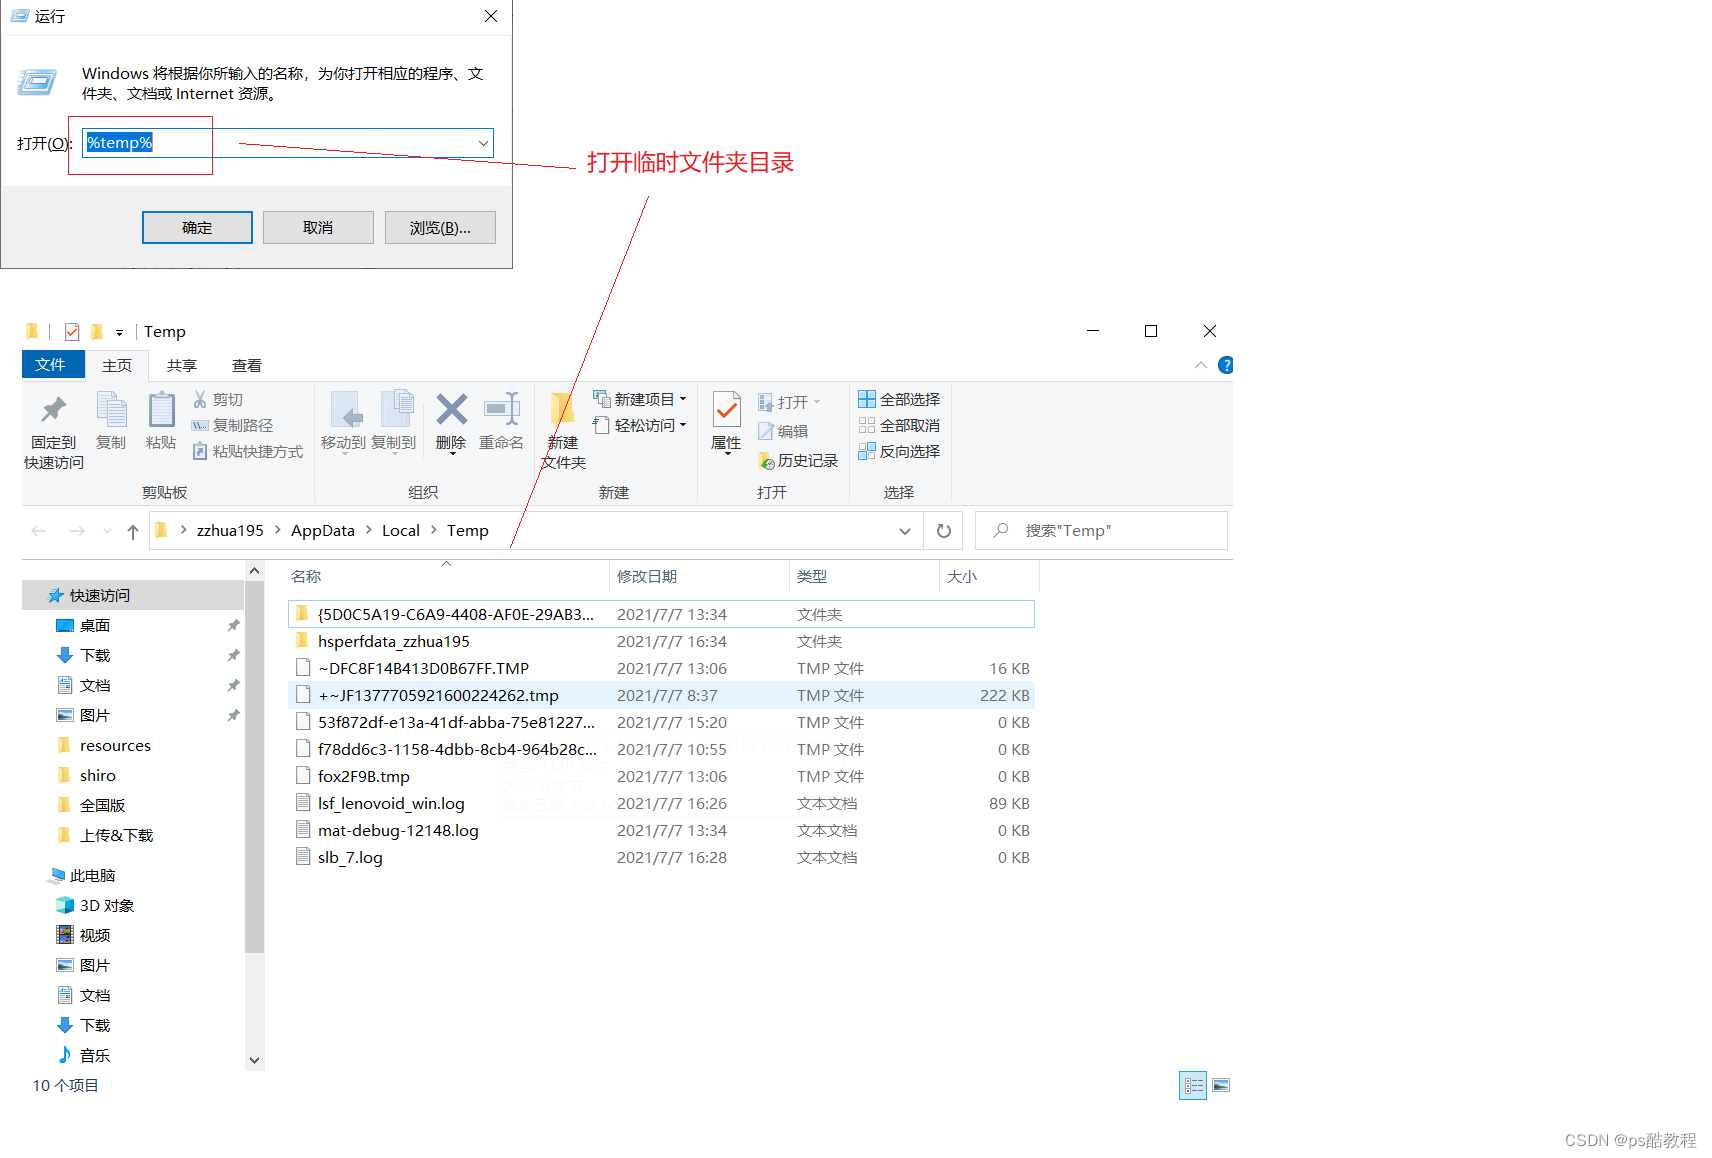Click OK (确定) in Run dialog

click(x=197, y=228)
